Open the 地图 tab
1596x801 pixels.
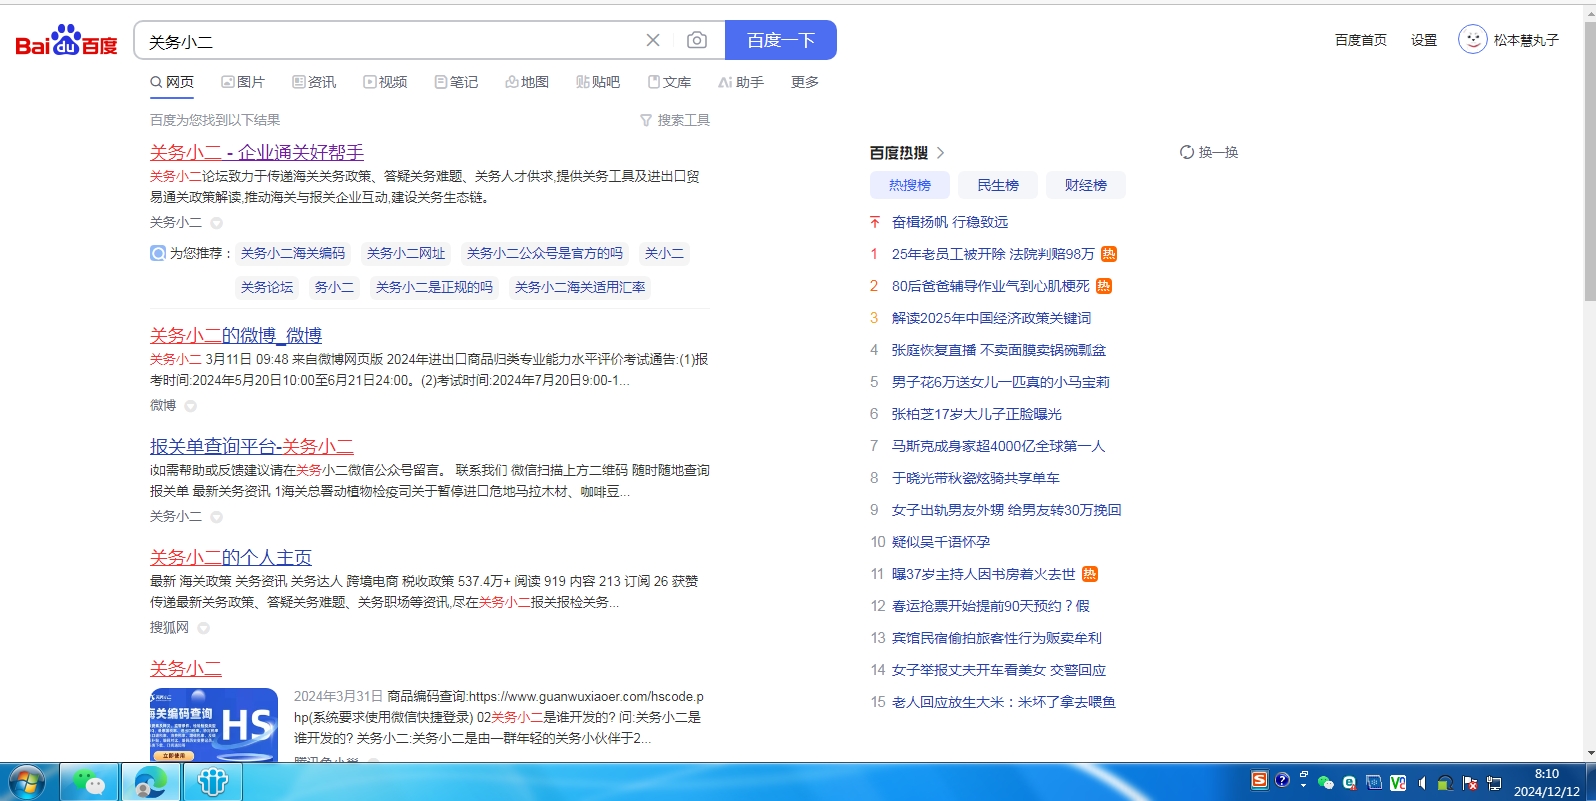point(527,82)
